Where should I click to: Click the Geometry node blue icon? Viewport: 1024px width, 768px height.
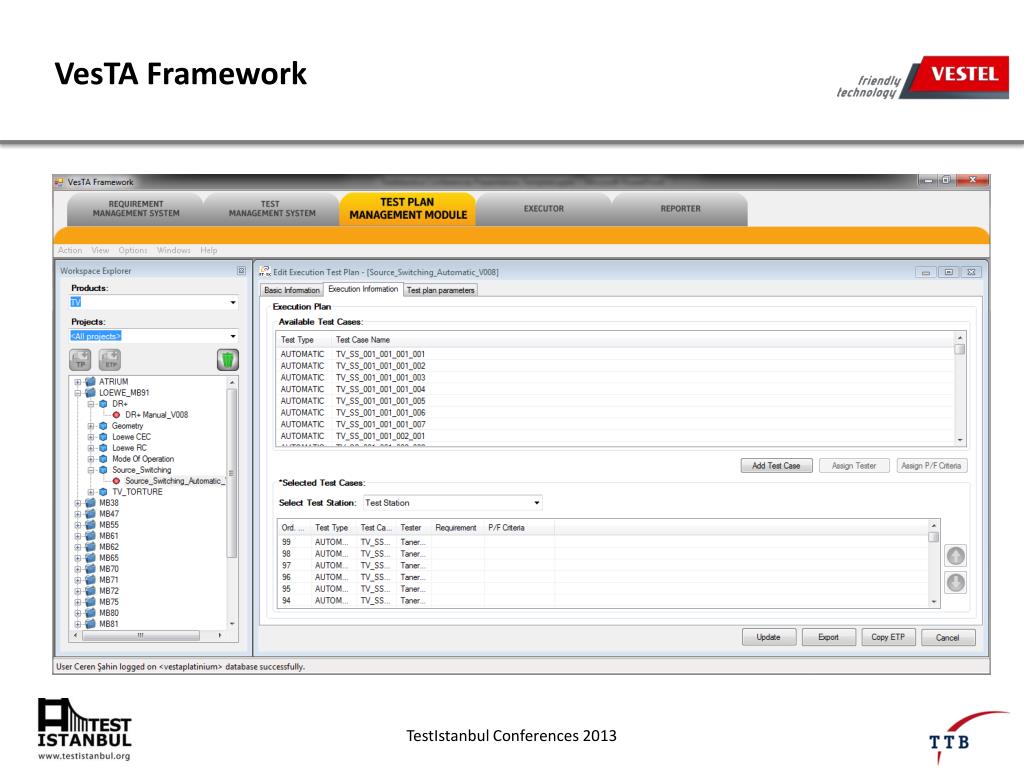point(103,426)
